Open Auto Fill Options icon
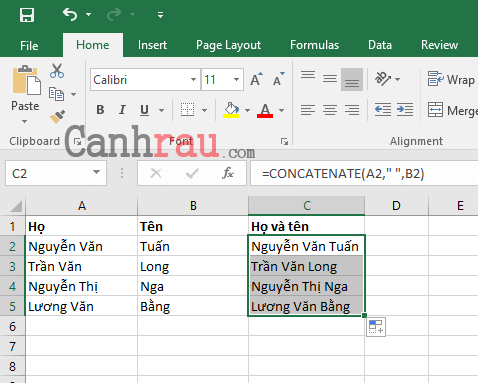Screen dimensions: 478x383 [376, 327]
